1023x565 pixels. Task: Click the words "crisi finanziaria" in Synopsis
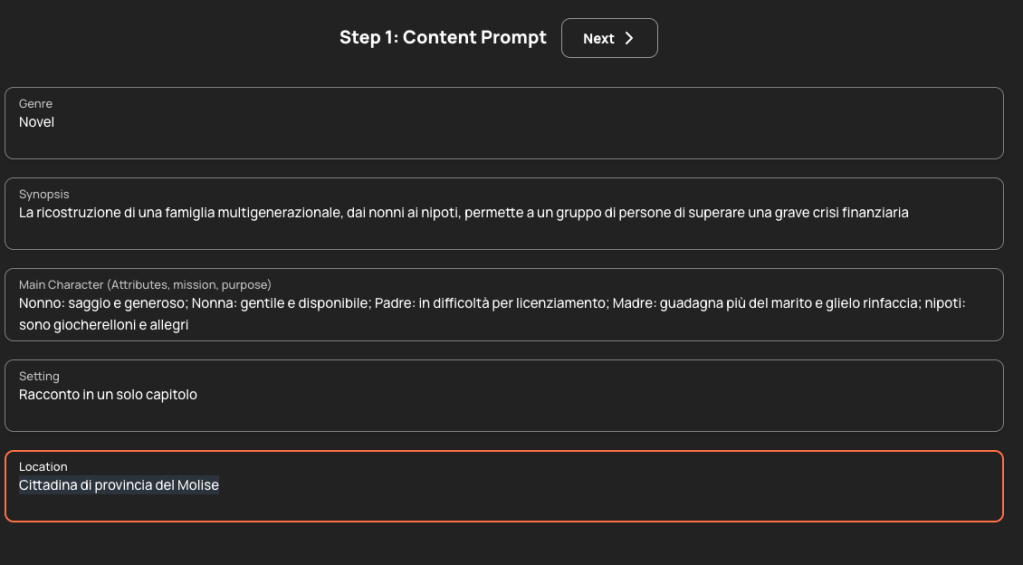click(866, 212)
